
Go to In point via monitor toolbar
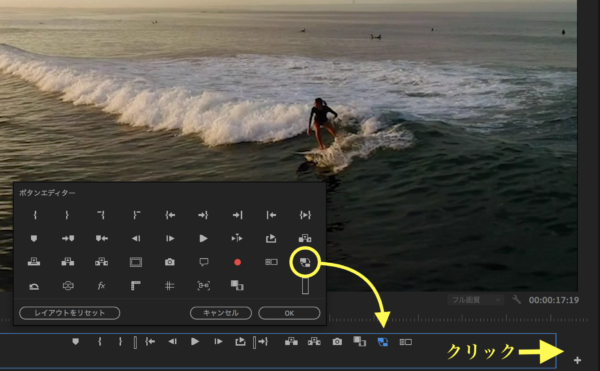point(150,341)
